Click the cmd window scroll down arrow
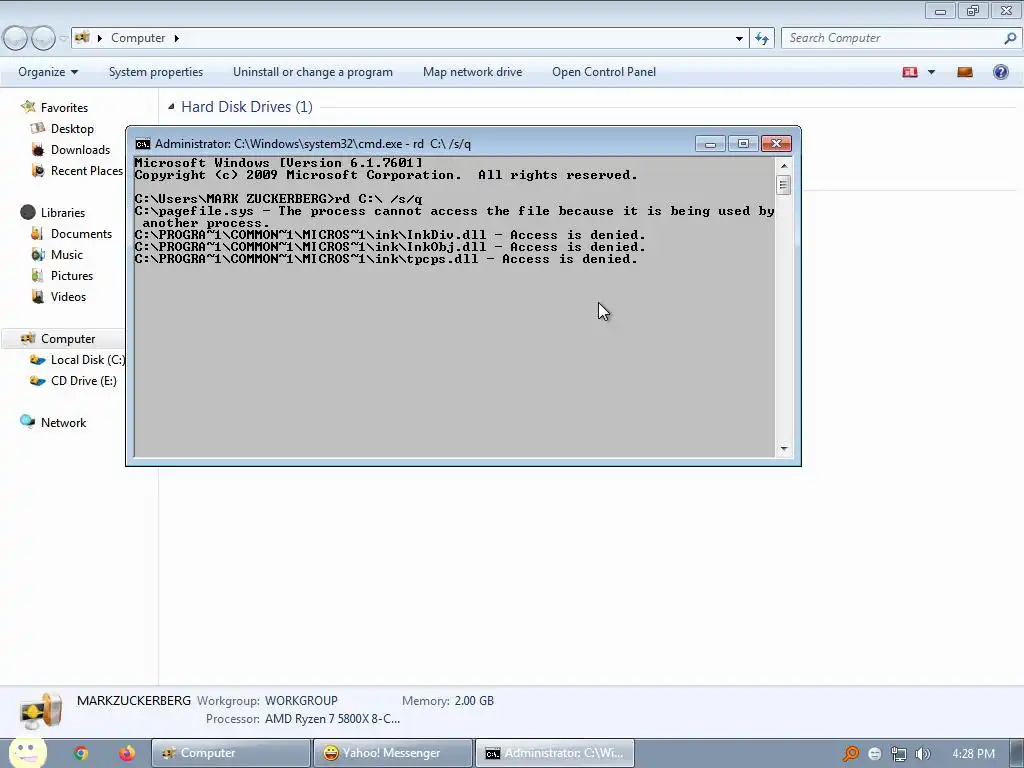The width and height of the screenshot is (1024, 768). point(784,449)
